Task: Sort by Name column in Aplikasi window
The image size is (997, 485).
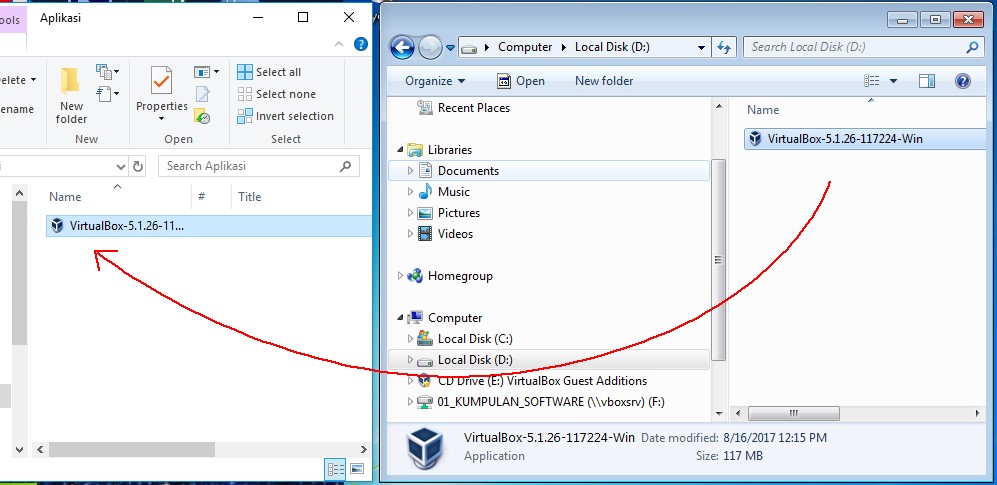Action: coord(65,196)
